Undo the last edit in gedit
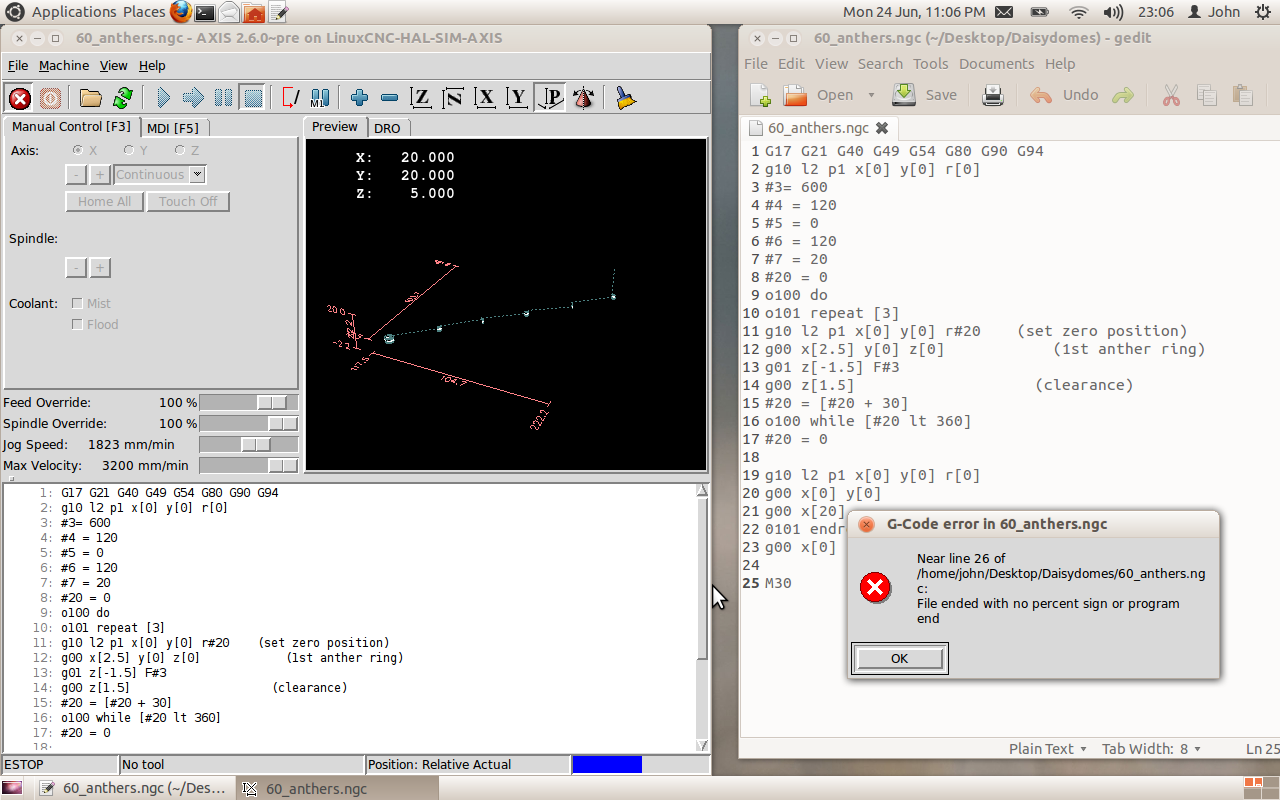Screen dimensions: 1280x800 point(1065,95)
